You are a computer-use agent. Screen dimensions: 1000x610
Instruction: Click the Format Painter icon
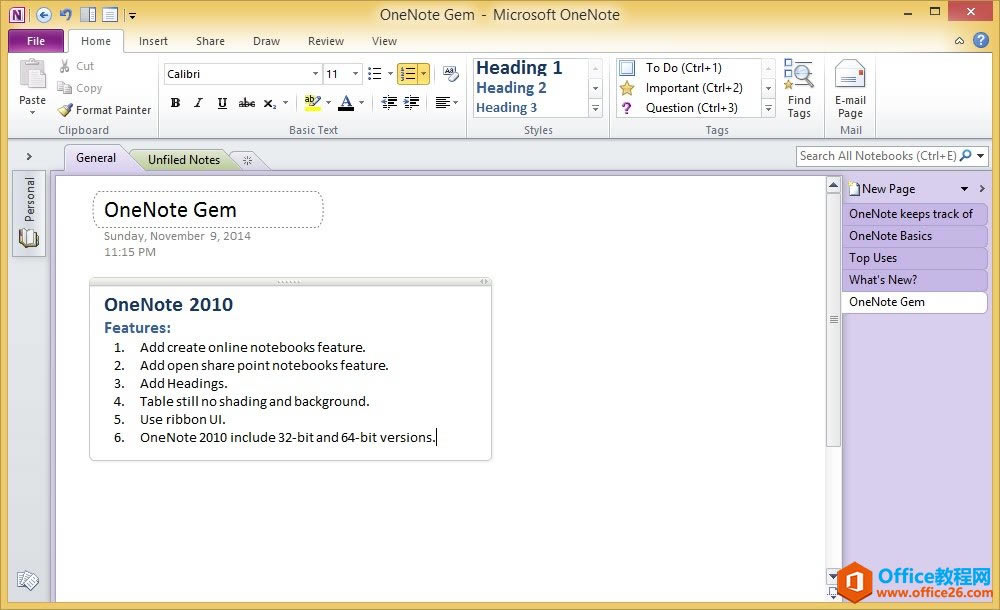[x=65, y=110]
